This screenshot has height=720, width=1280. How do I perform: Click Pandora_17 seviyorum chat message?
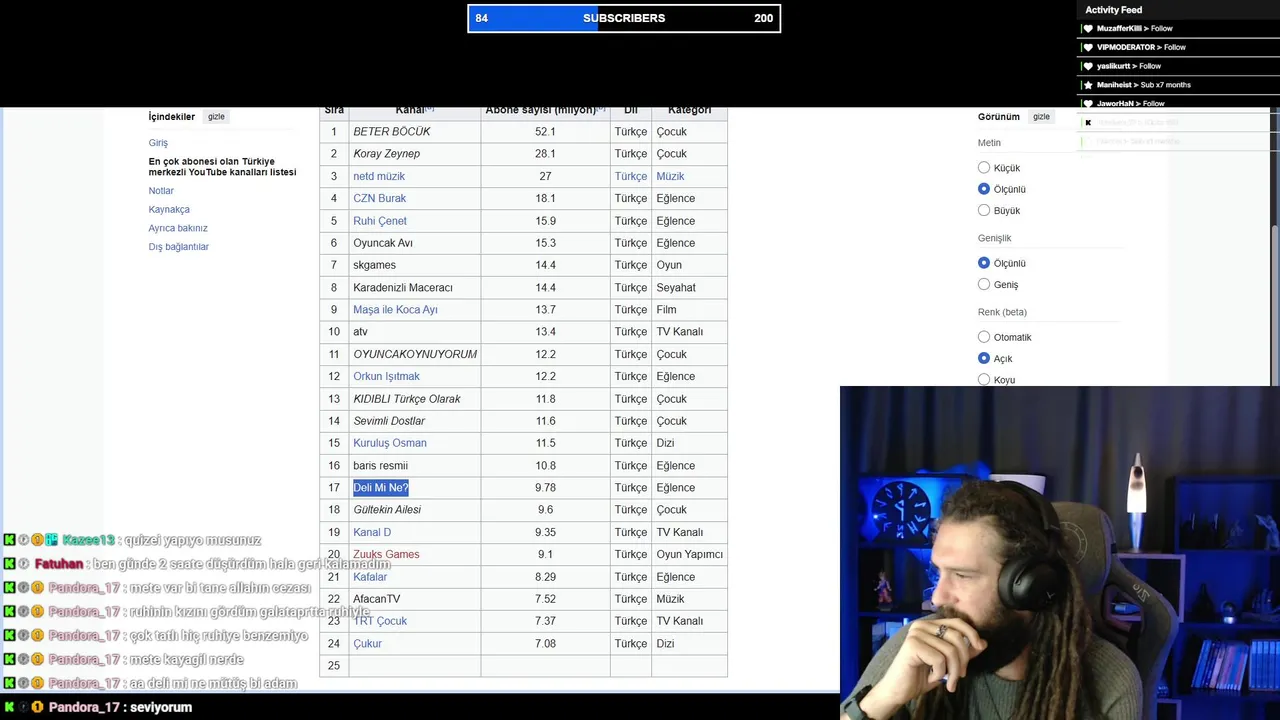[98, 707]
